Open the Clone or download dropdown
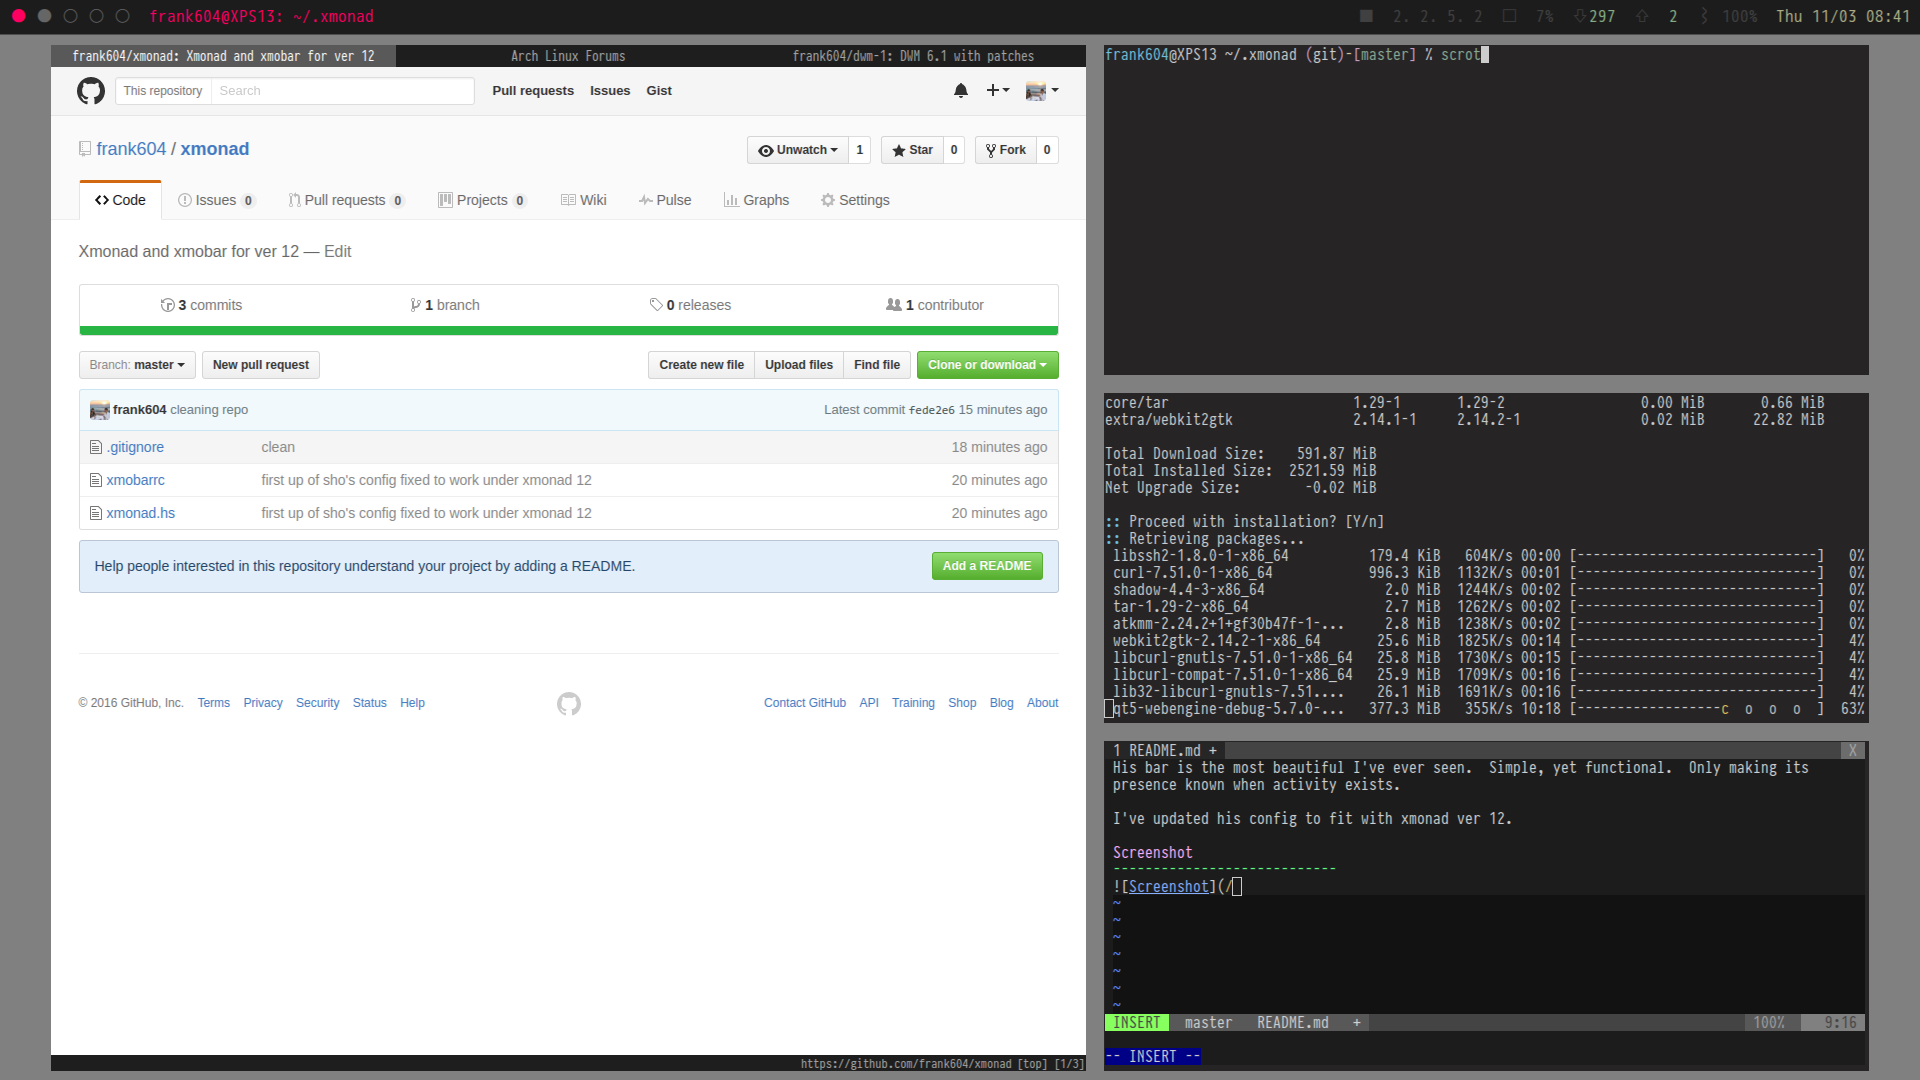The image size is (1920, 1080). tap(987, 365)
